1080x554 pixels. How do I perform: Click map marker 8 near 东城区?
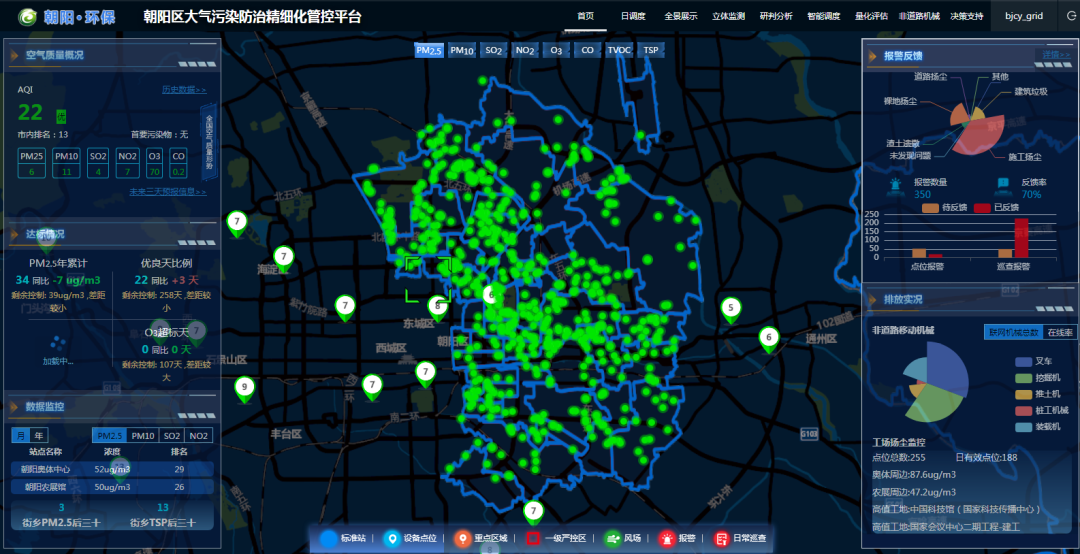437,307
